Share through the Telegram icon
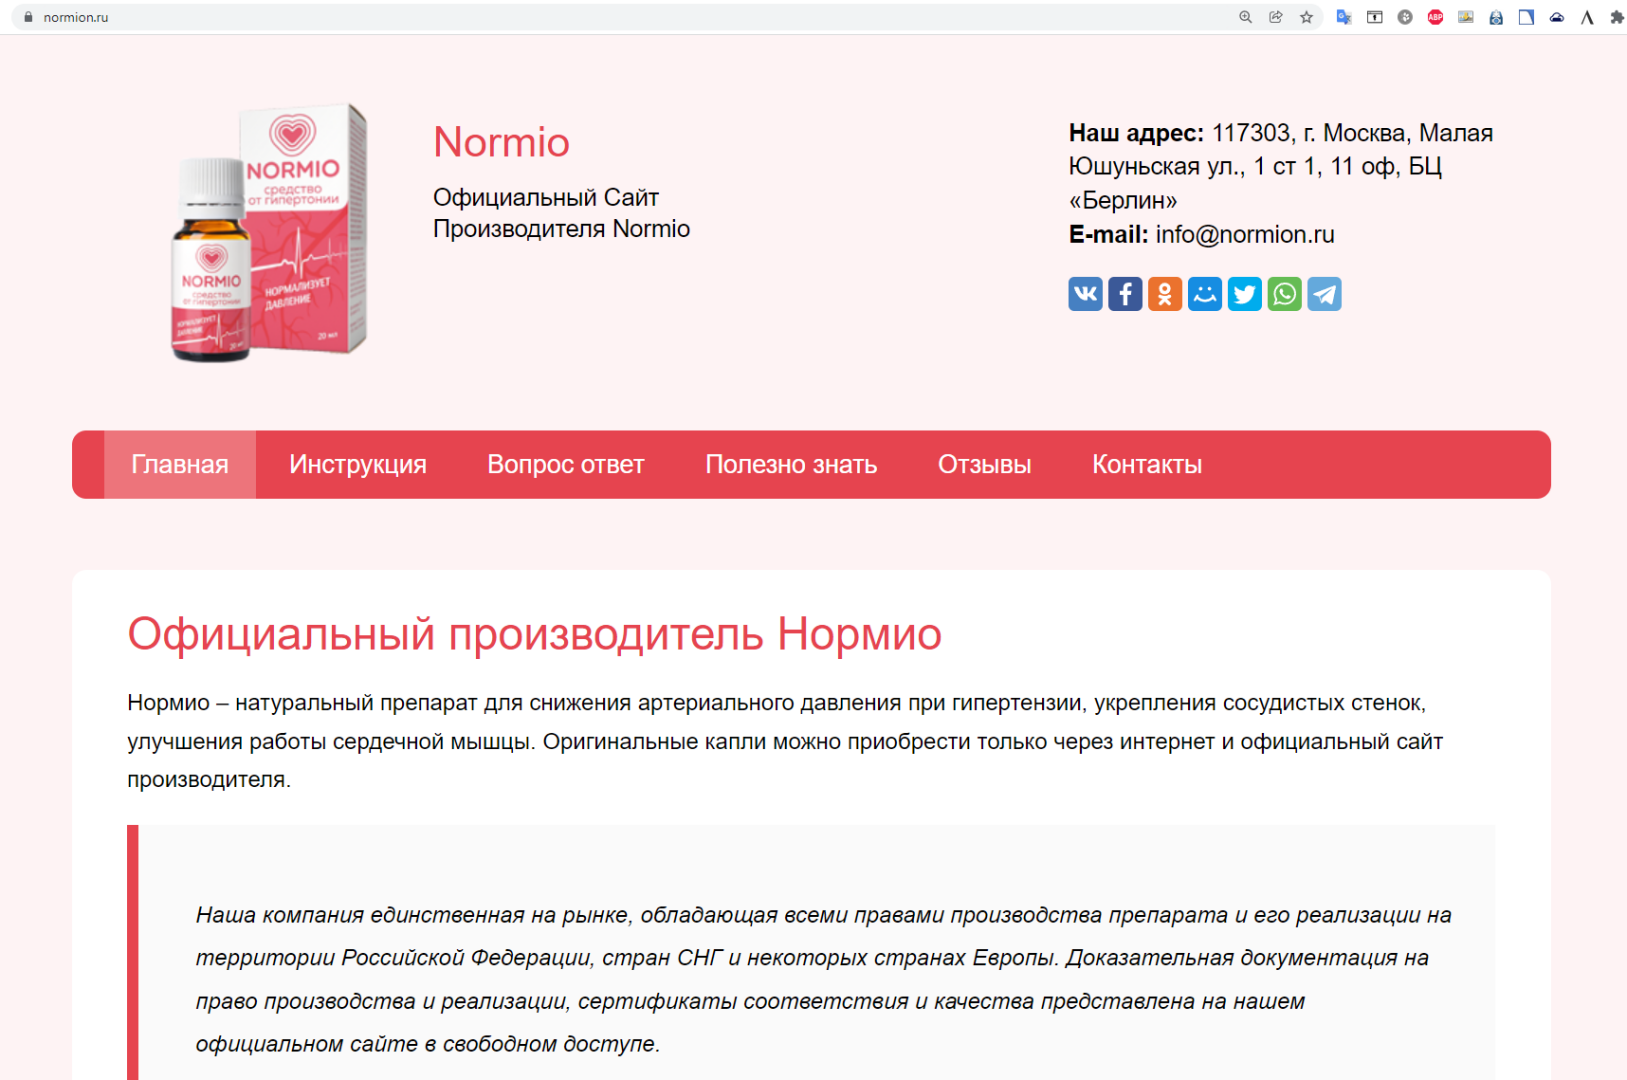Viewport: 1627px width, 1080px height. [x=1324, y=294]
